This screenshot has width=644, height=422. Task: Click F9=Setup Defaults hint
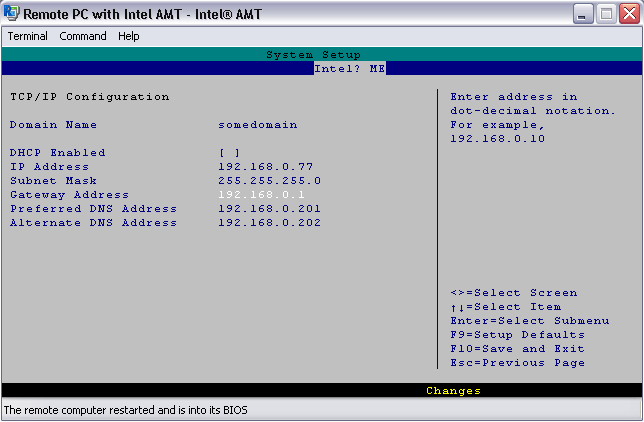[x=517, y=335]
